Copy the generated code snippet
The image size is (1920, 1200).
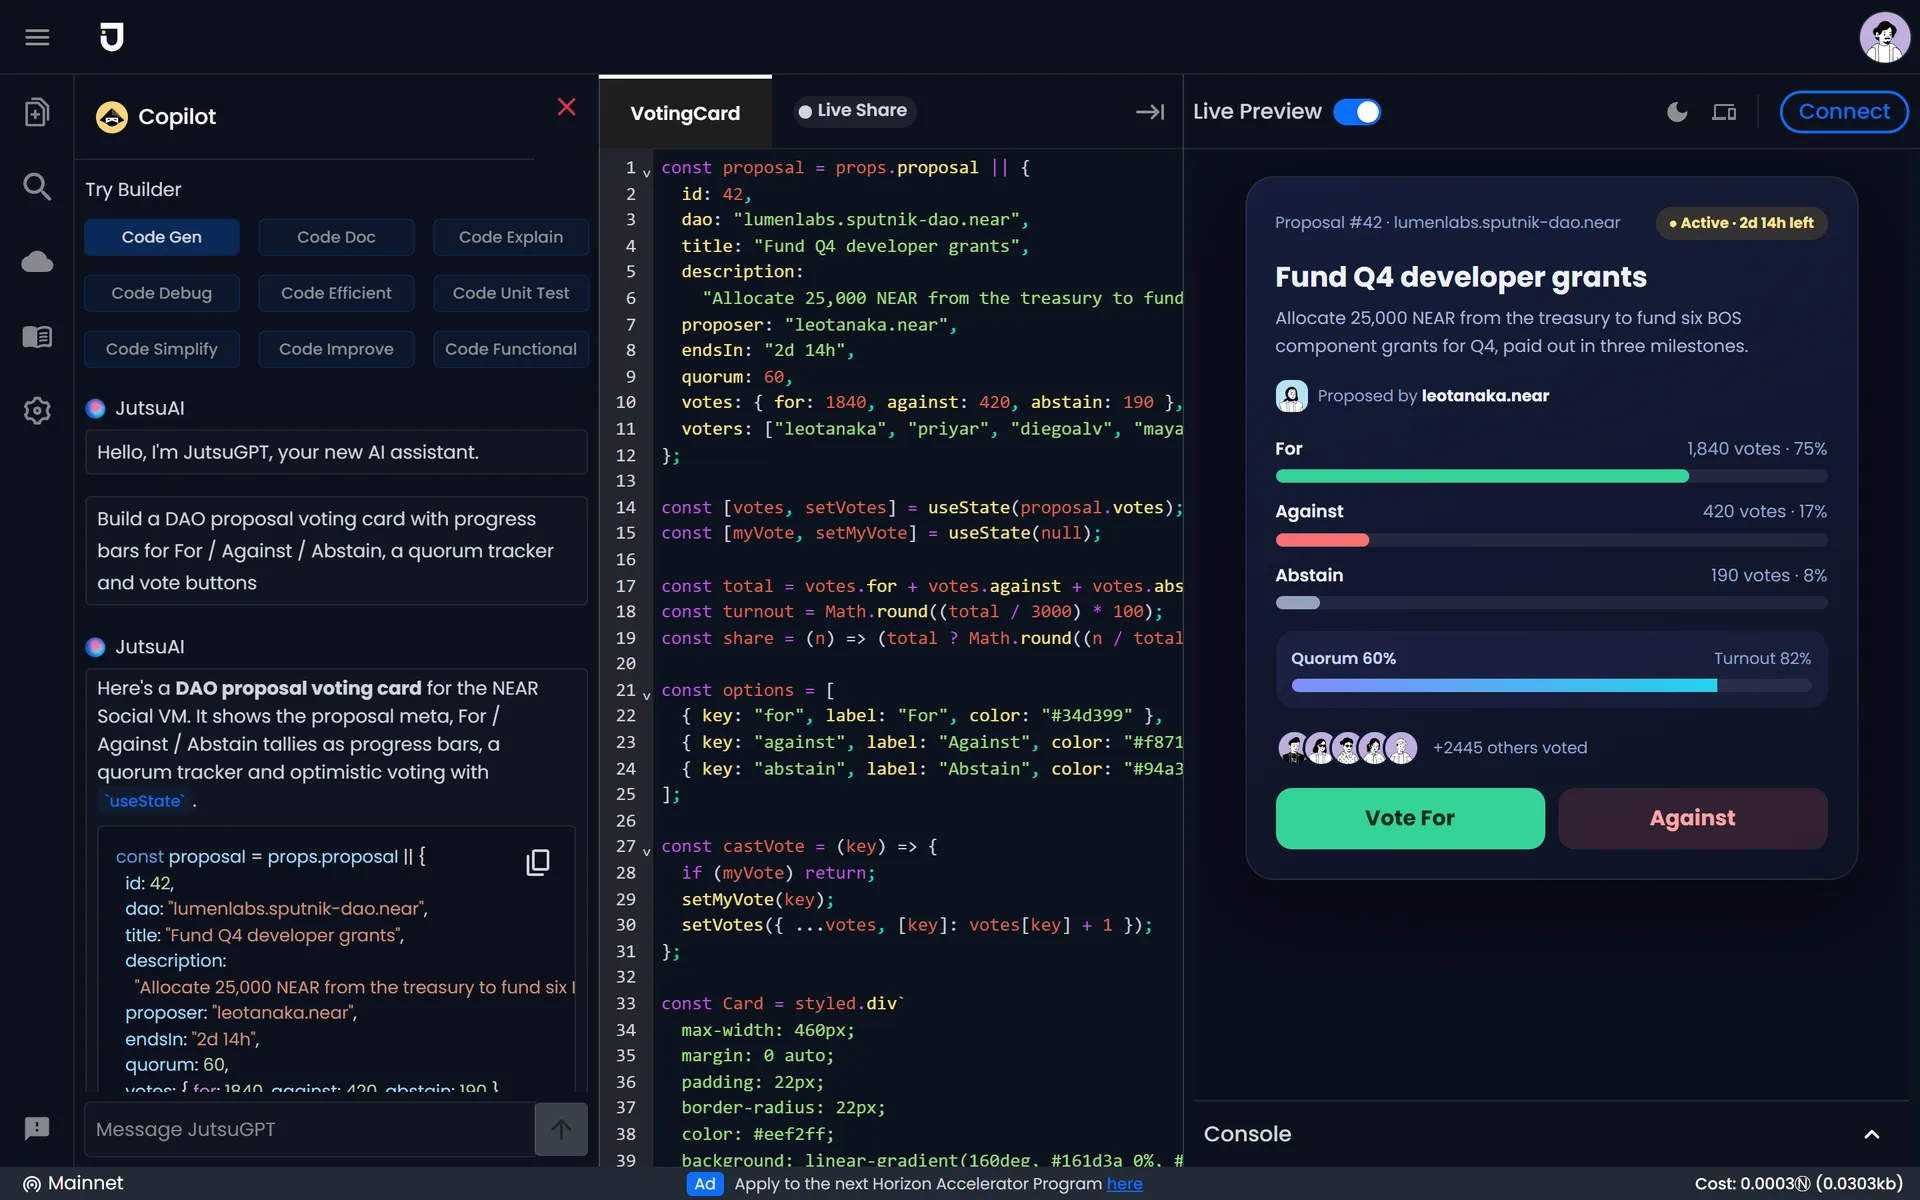pyautogui.click(x=538, y=862)
